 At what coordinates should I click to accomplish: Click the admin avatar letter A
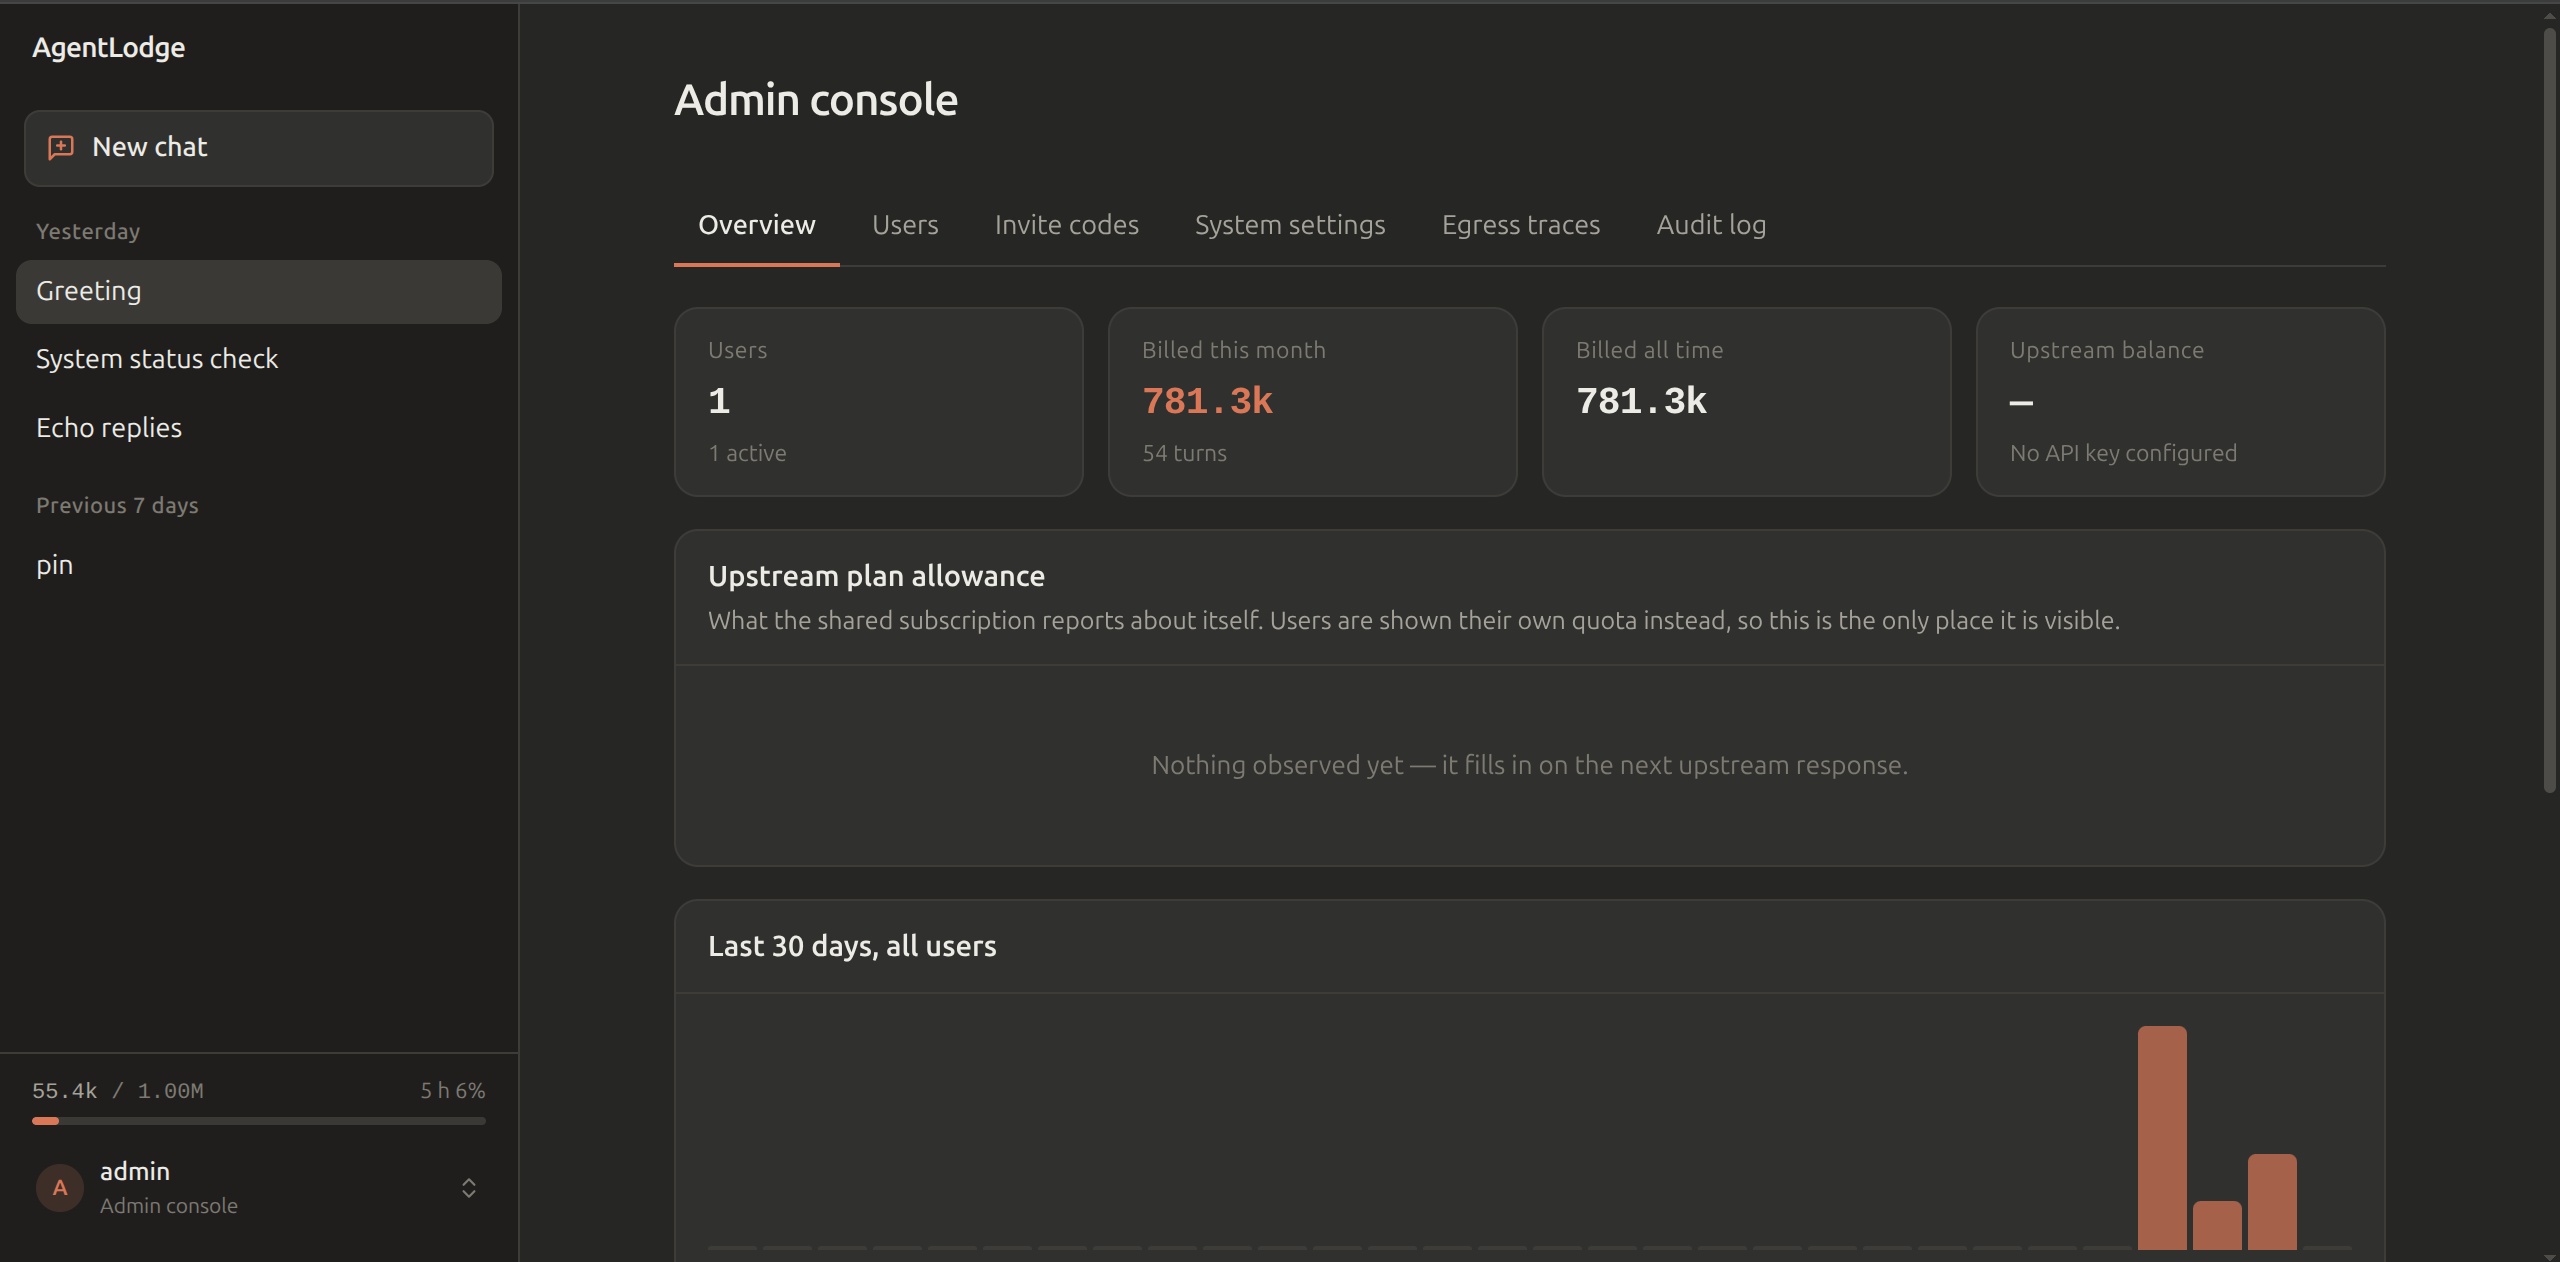[x=60, y=1188]
